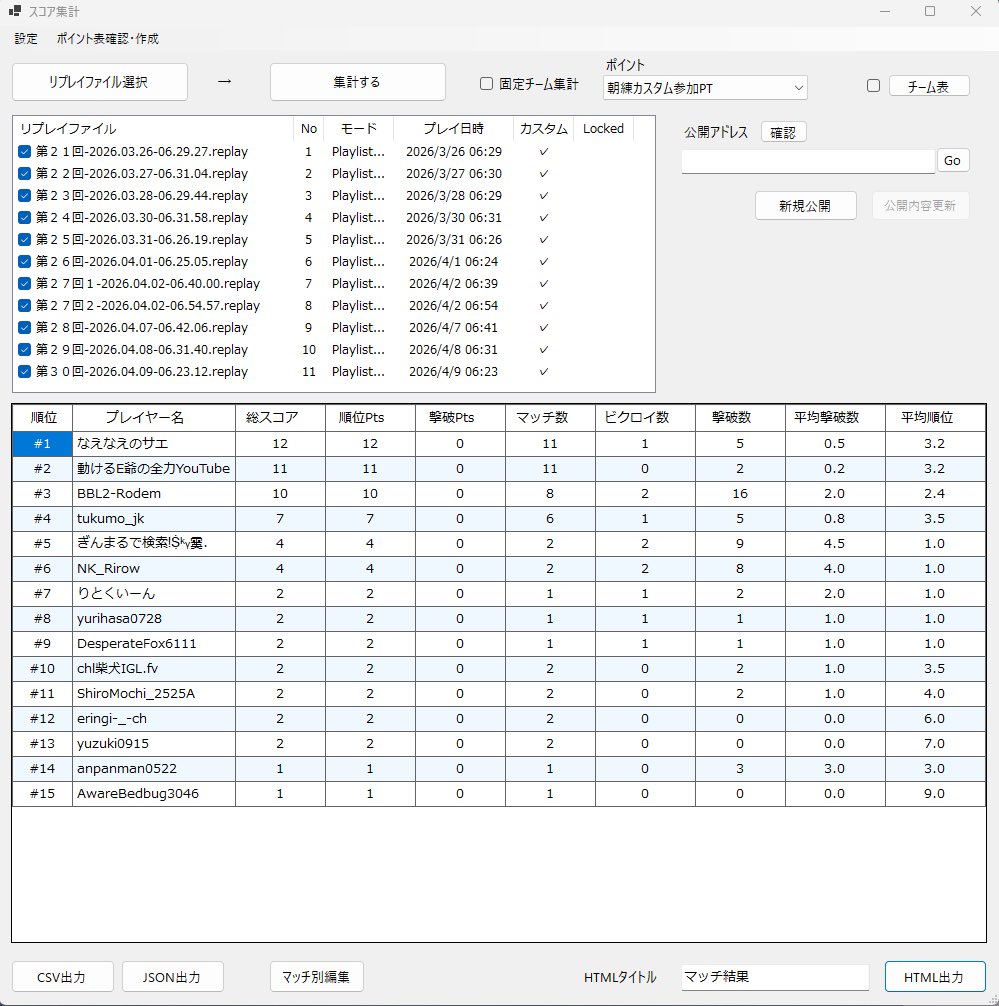Uncheck the 第27回1 replay file checkbox
The height and width of the screenshot is (1006, 999).
tap(24, 284)
